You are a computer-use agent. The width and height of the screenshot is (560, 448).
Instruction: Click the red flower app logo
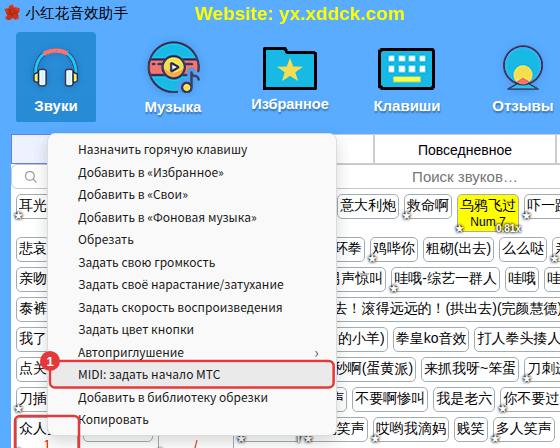pyautogui.click(x=12, y=13)
